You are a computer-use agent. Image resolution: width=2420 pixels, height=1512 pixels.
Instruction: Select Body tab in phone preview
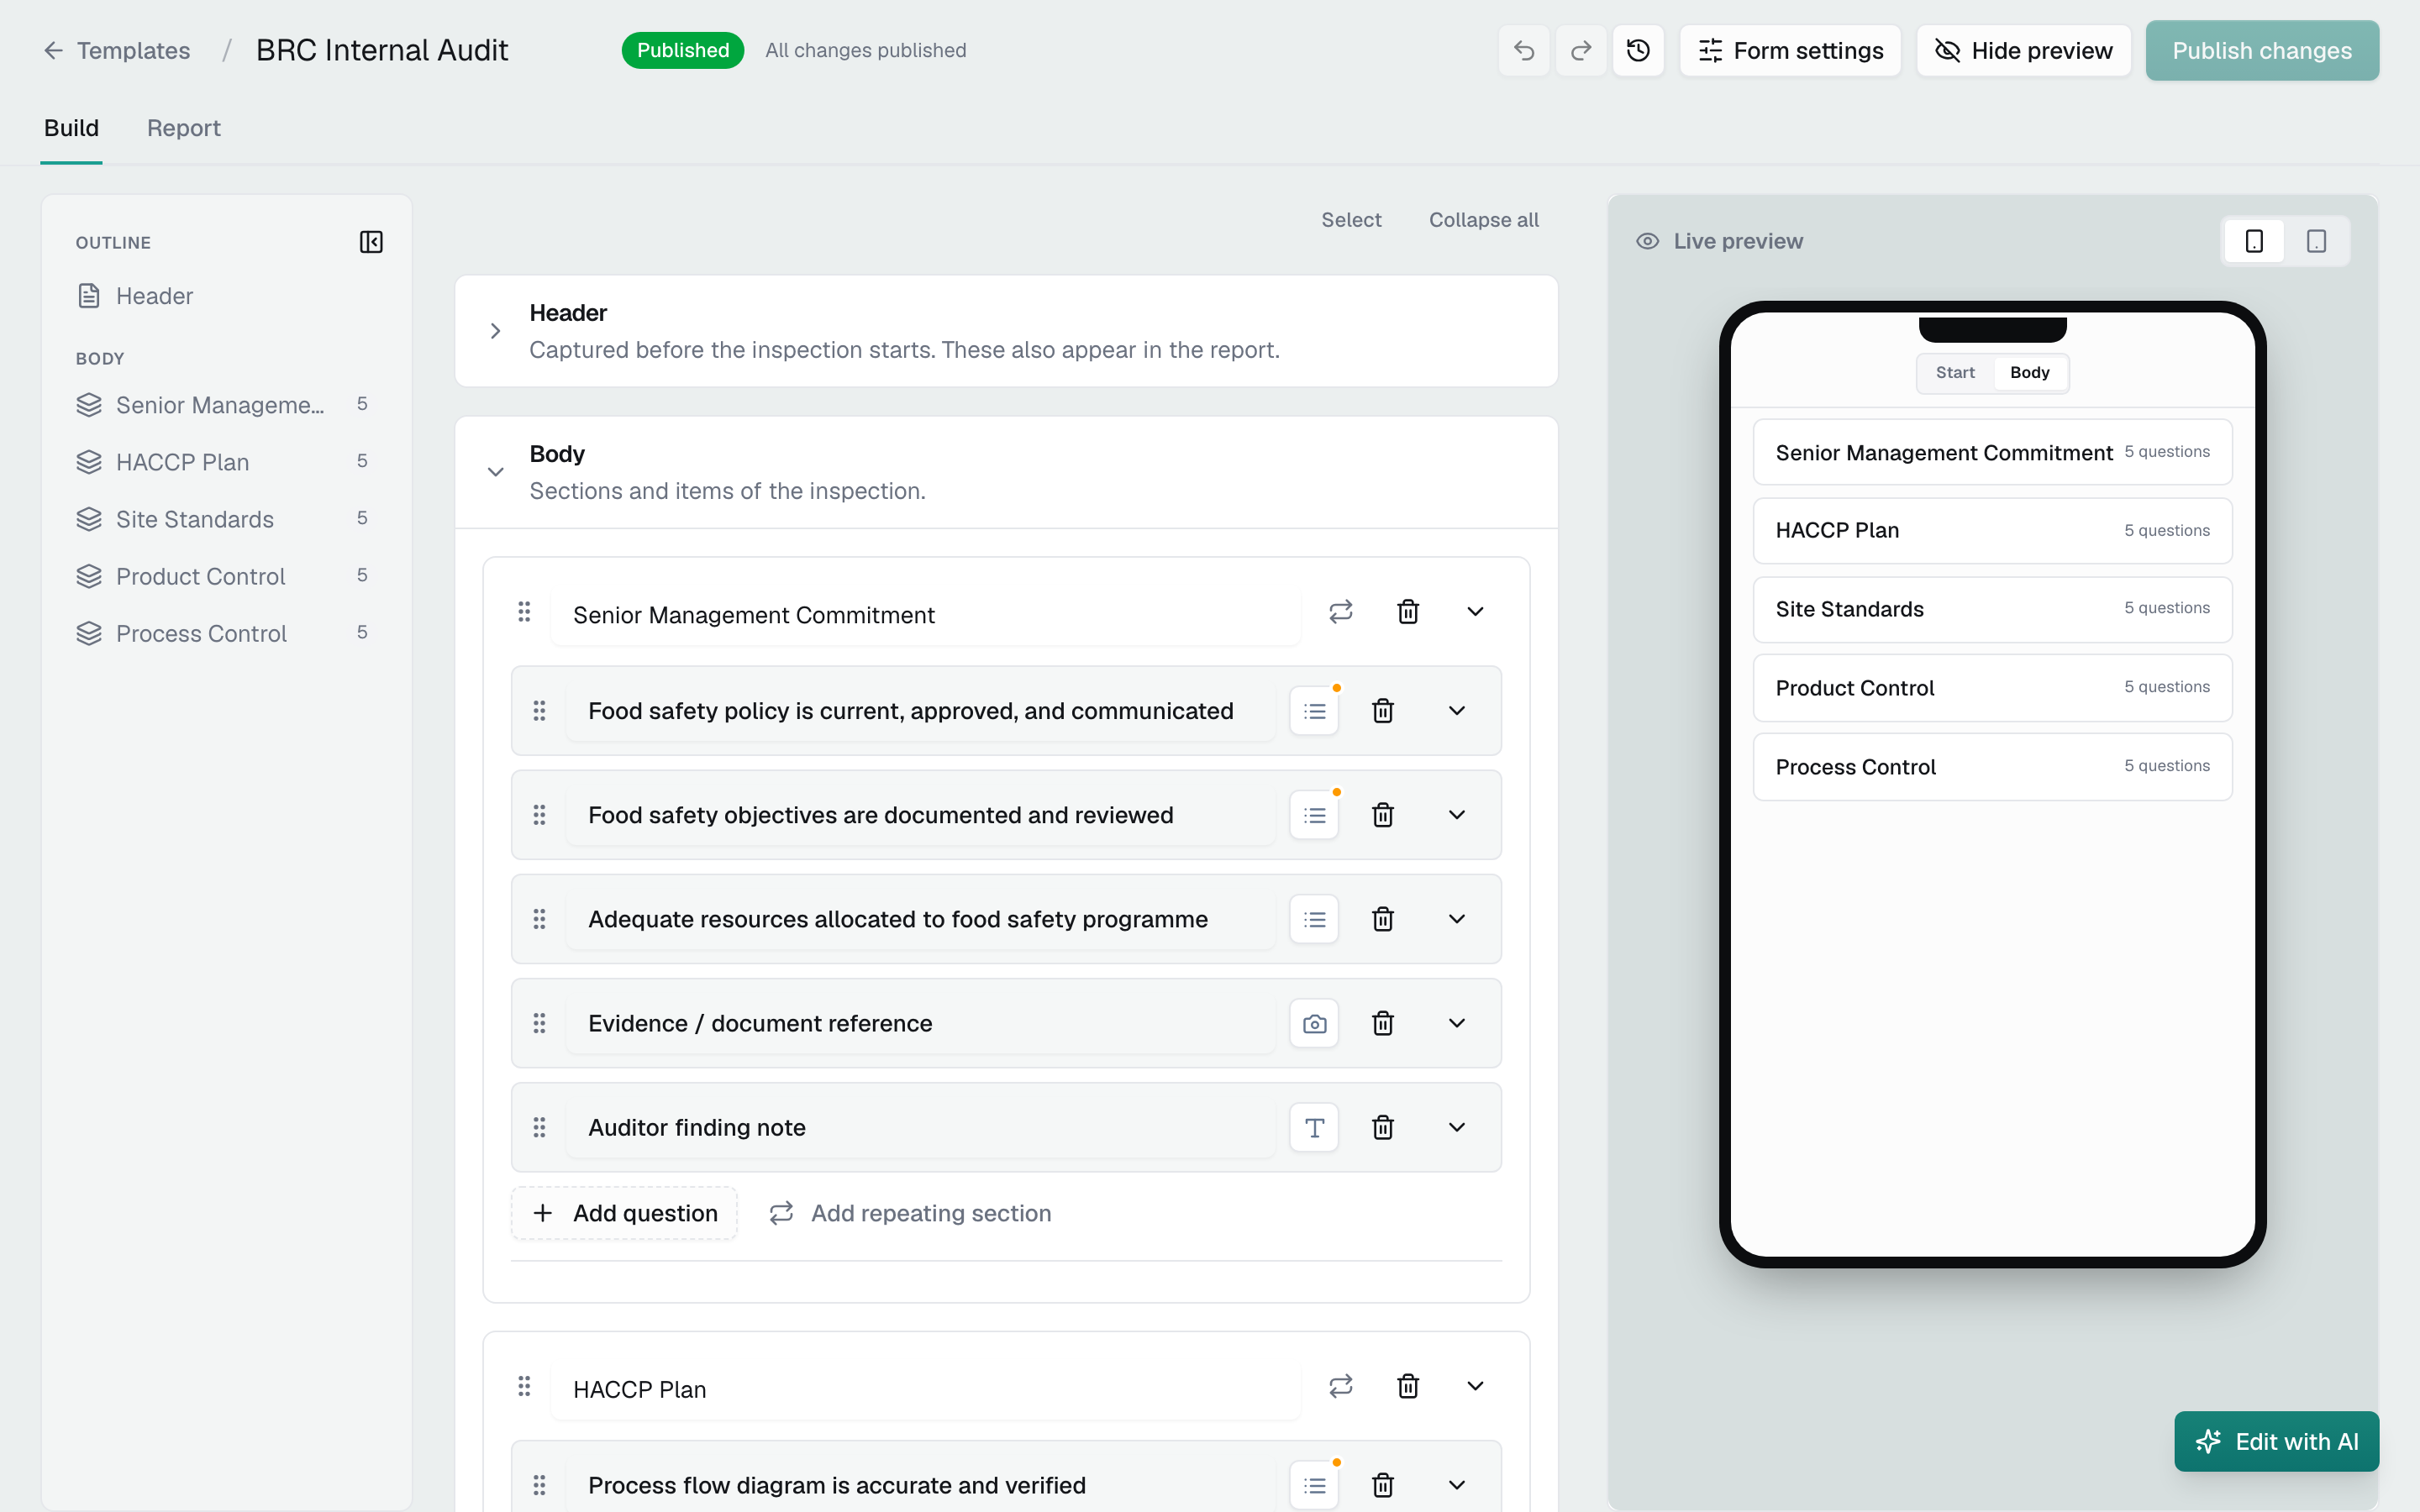2029,373
